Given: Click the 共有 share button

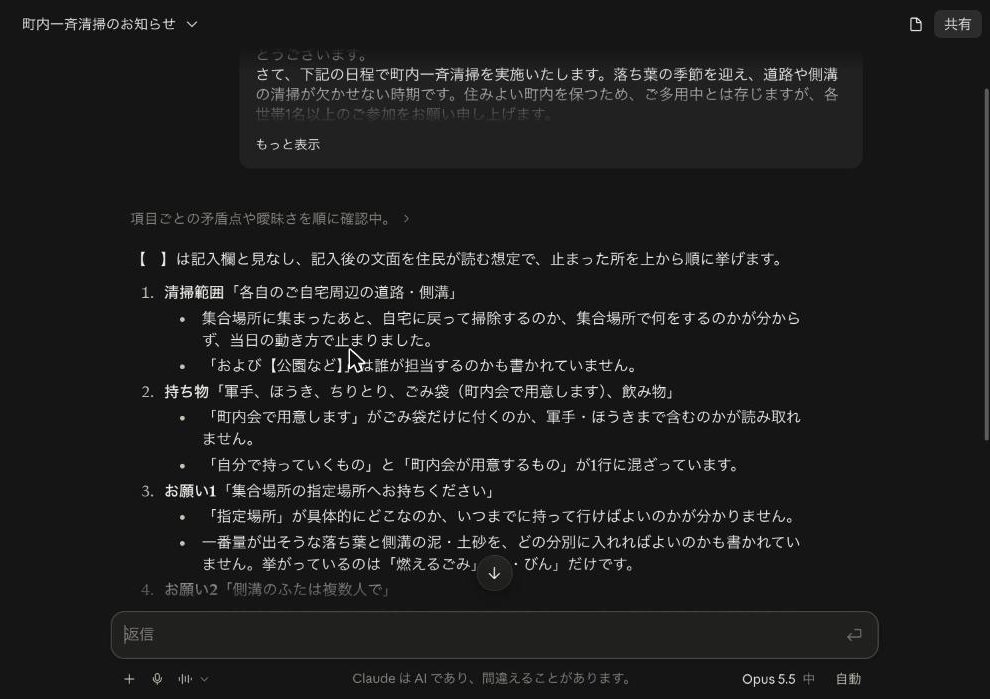Looking at the screenshot, I should (957, 25).
